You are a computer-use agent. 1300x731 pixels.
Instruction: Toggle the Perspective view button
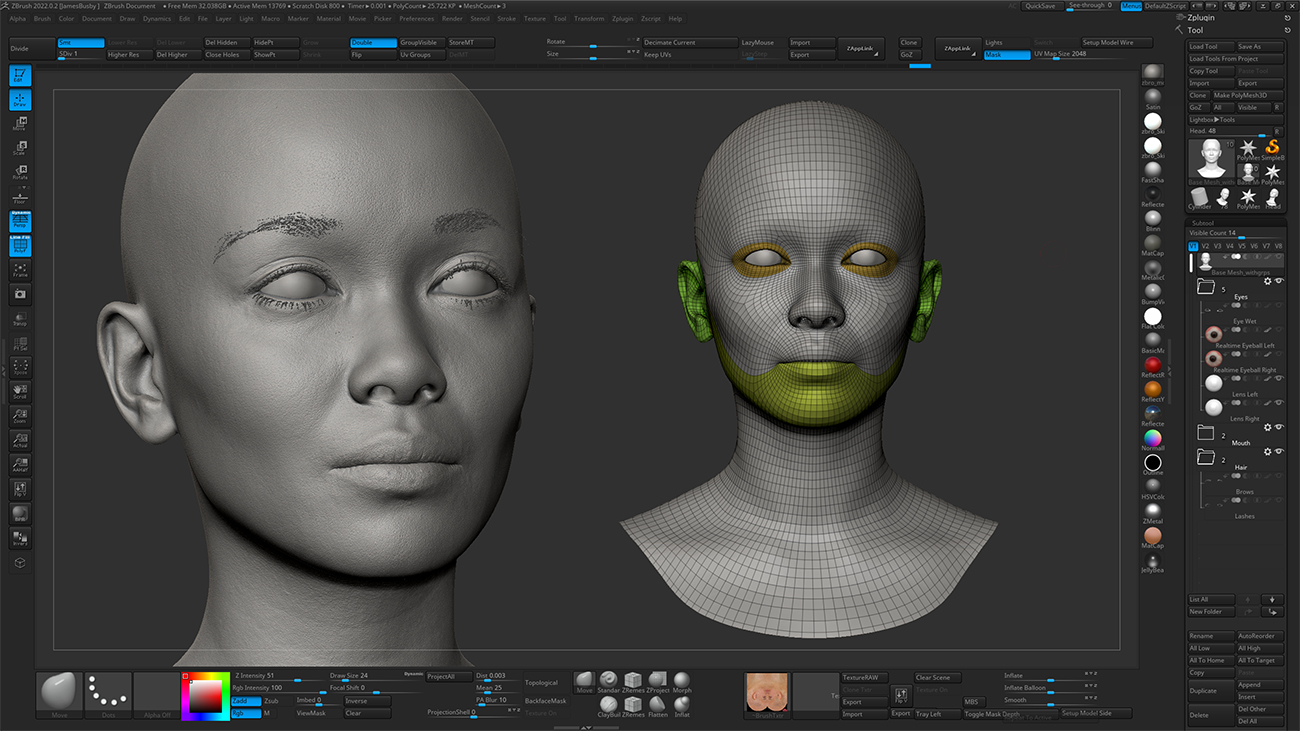point(20,222)
